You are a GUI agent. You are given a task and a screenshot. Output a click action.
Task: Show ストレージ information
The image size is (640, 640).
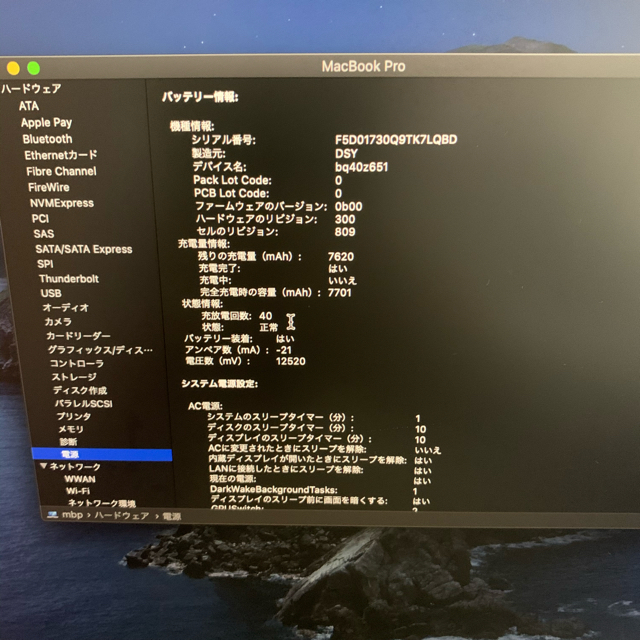tap(74, 377)
